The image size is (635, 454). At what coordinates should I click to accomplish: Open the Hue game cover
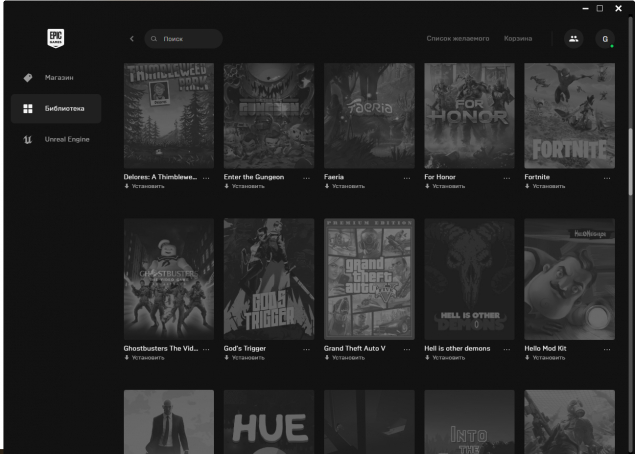tap(269, 422)
